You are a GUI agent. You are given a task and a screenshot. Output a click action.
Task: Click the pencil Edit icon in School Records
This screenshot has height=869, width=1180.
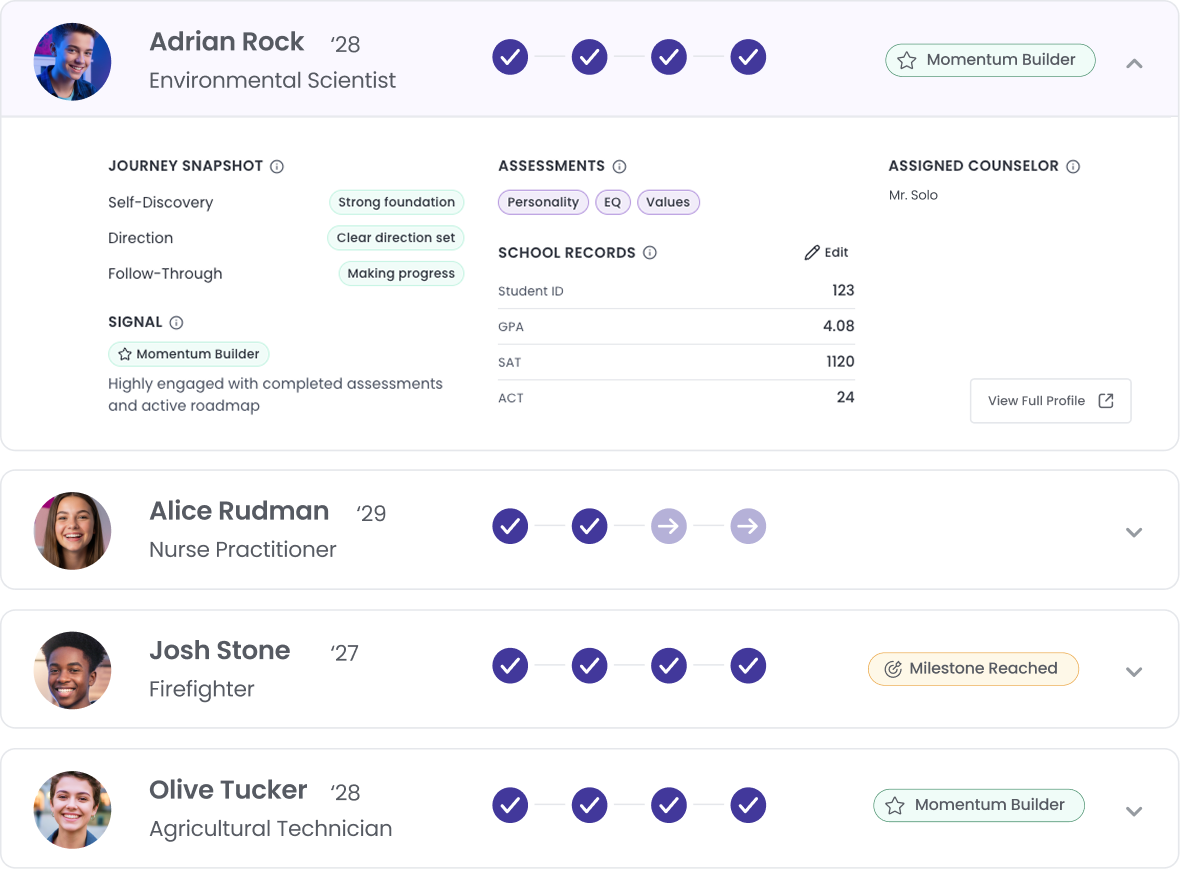[812, 253]
